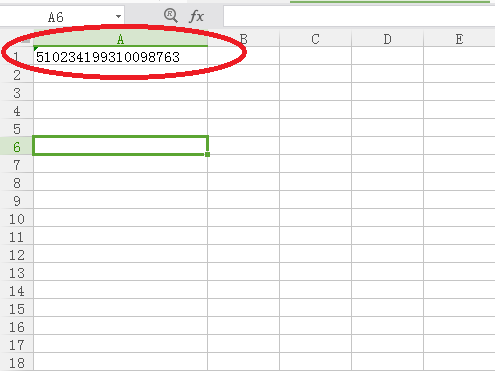Click the magnifier search icon beside fx
This screenshot has height=371, width=495.
point(170,15)
